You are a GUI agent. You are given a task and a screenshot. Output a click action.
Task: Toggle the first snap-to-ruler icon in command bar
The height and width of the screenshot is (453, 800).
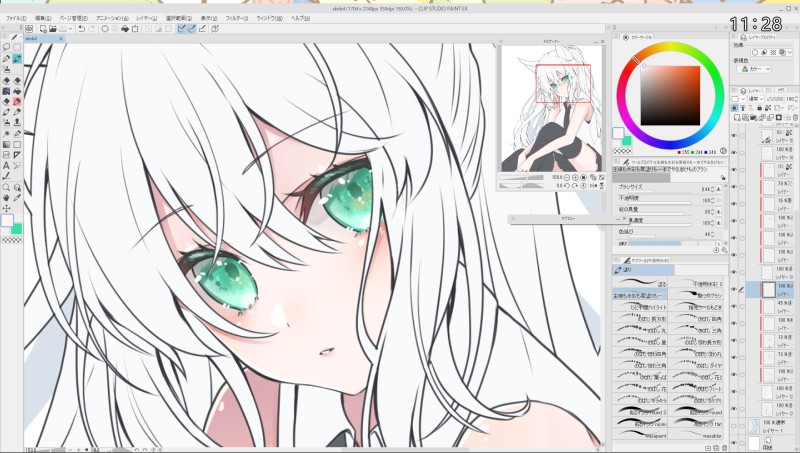(x=181, y=29)
